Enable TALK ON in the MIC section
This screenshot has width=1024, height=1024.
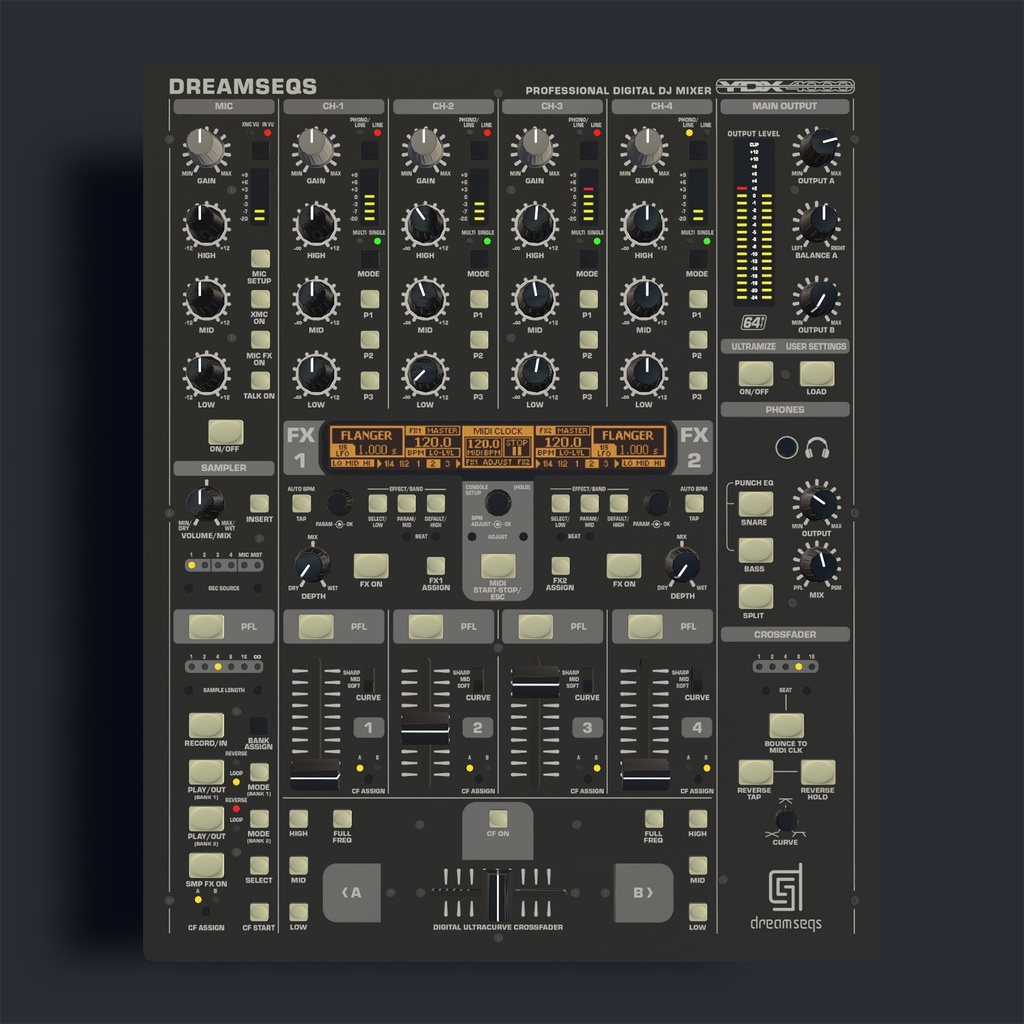click(260, 381)
